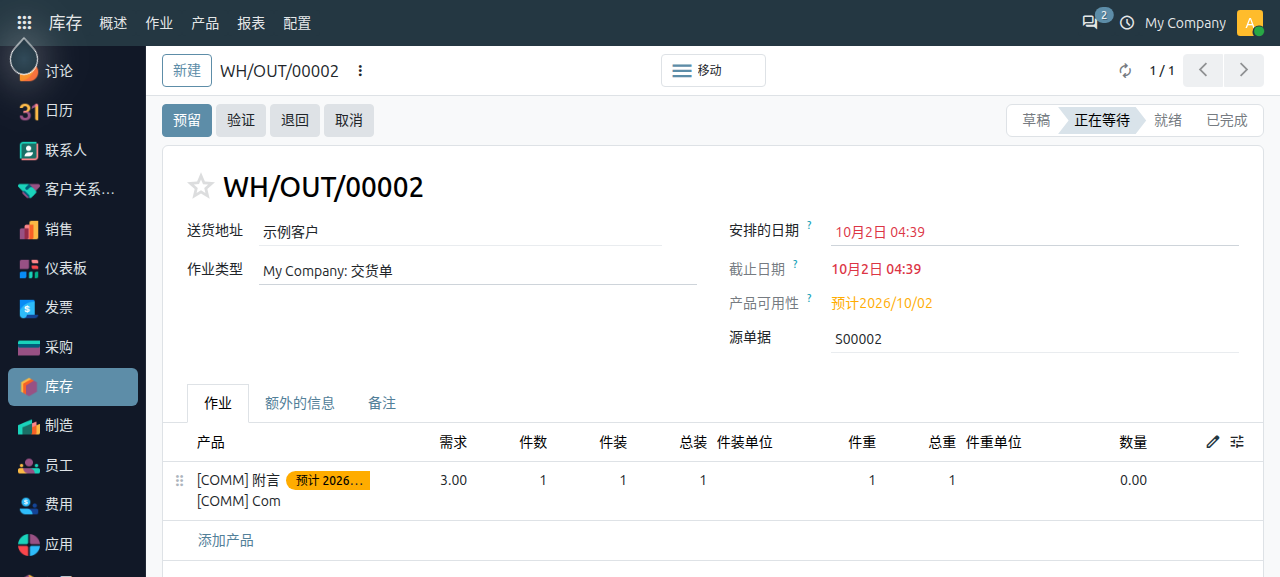Screen dimensions: 1280x577
Task: Open the column settings sliders icon
Action: point(1237,442)
